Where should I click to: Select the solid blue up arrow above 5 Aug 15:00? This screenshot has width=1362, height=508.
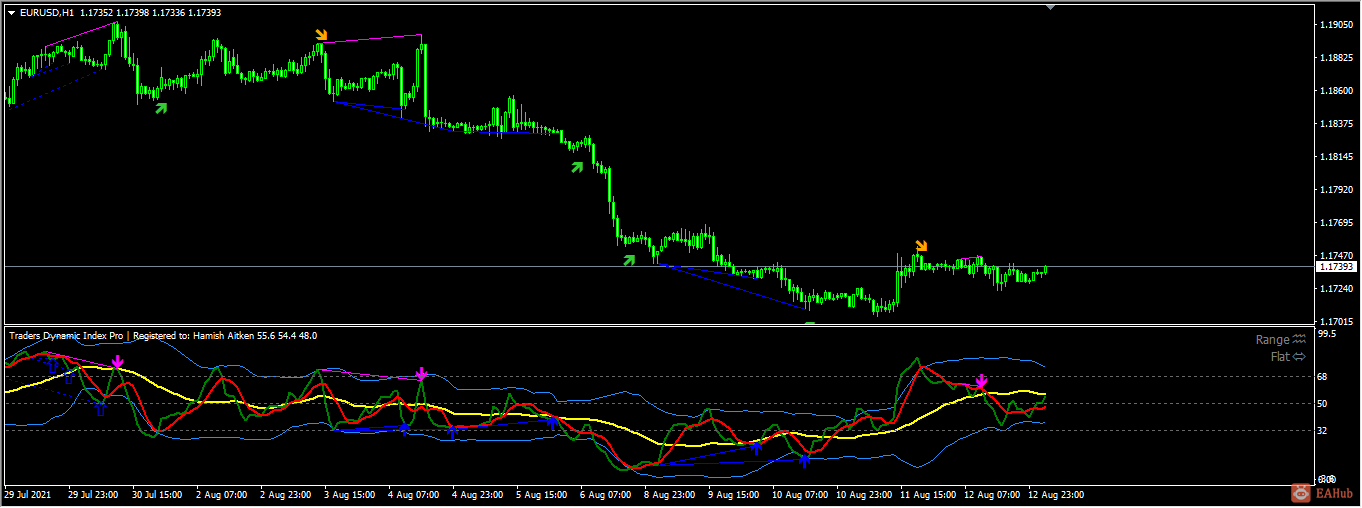552,421
